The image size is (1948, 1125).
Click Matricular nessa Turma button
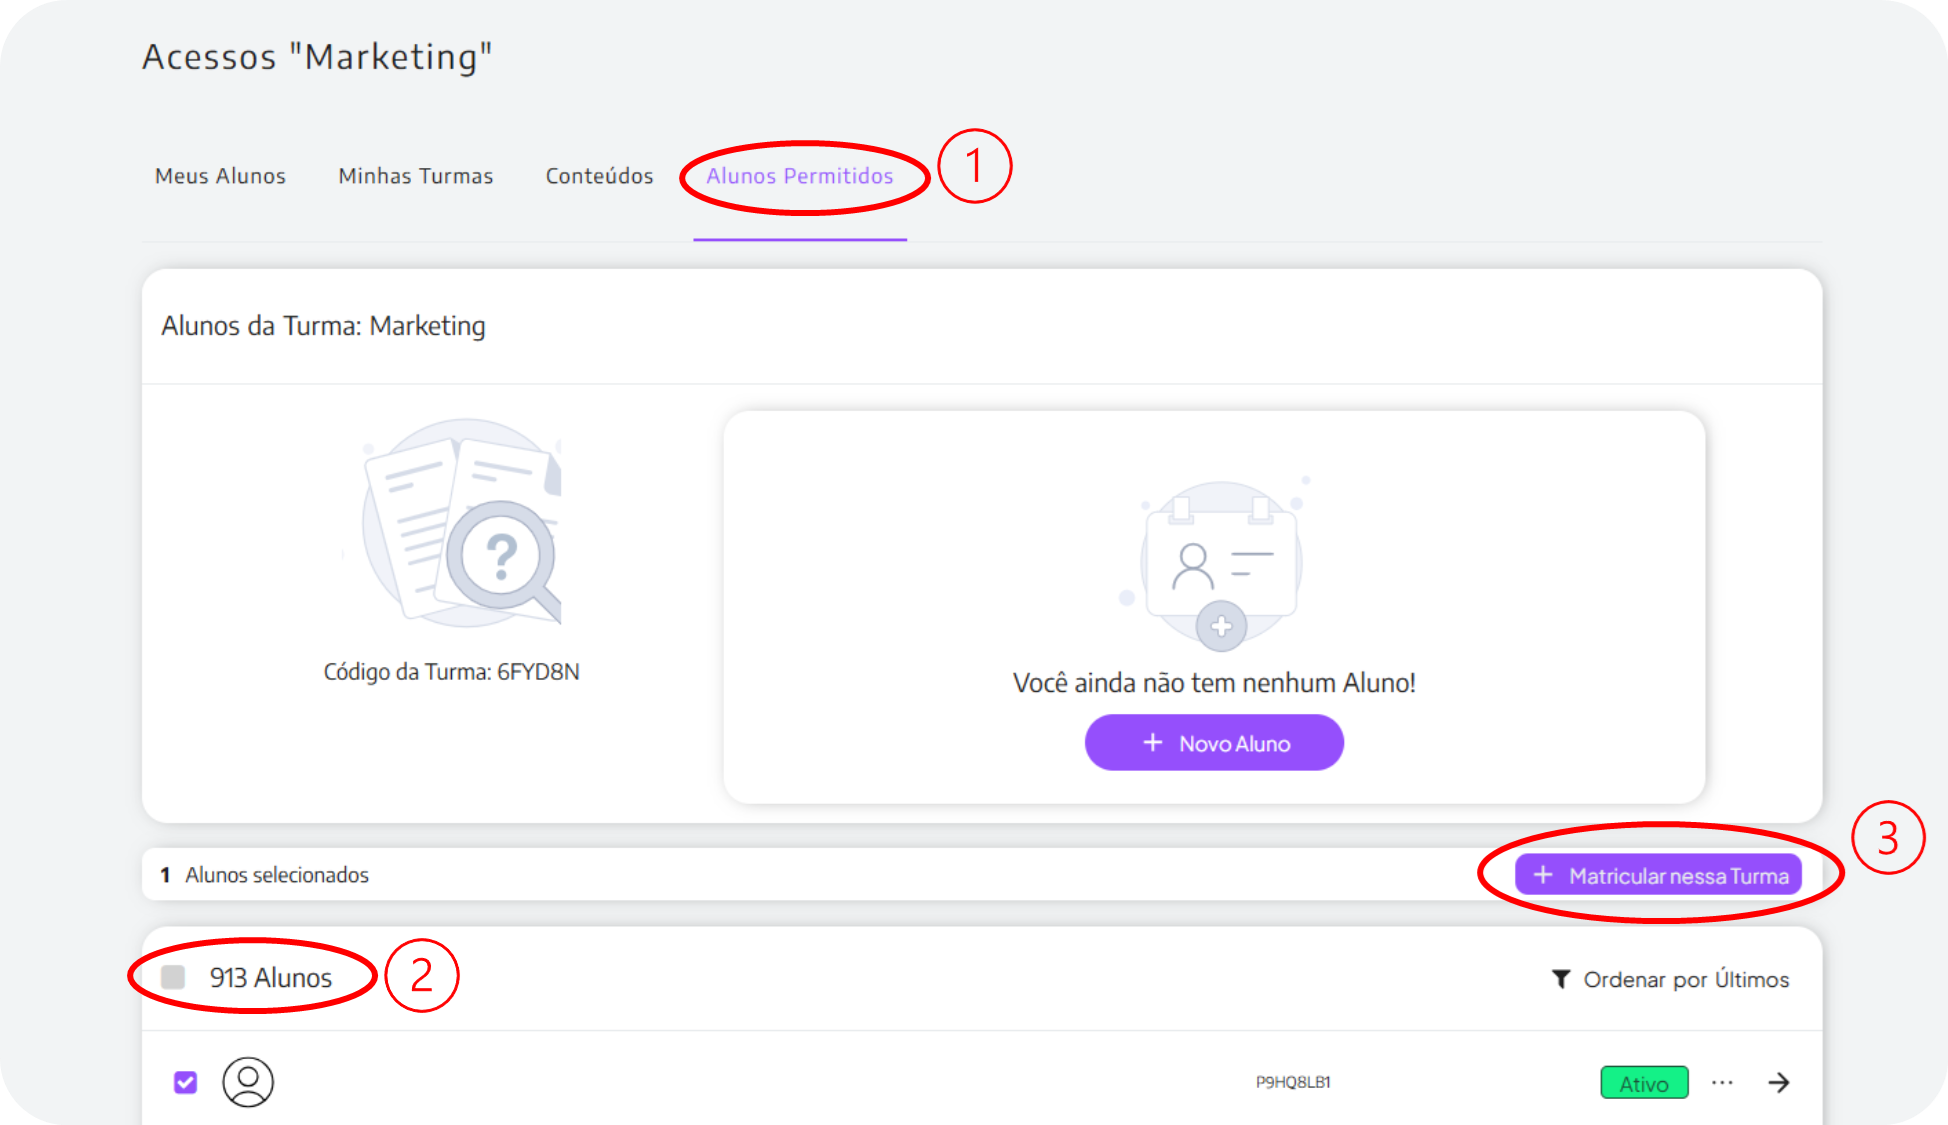pyautogui.click(x=1658, y=875)
